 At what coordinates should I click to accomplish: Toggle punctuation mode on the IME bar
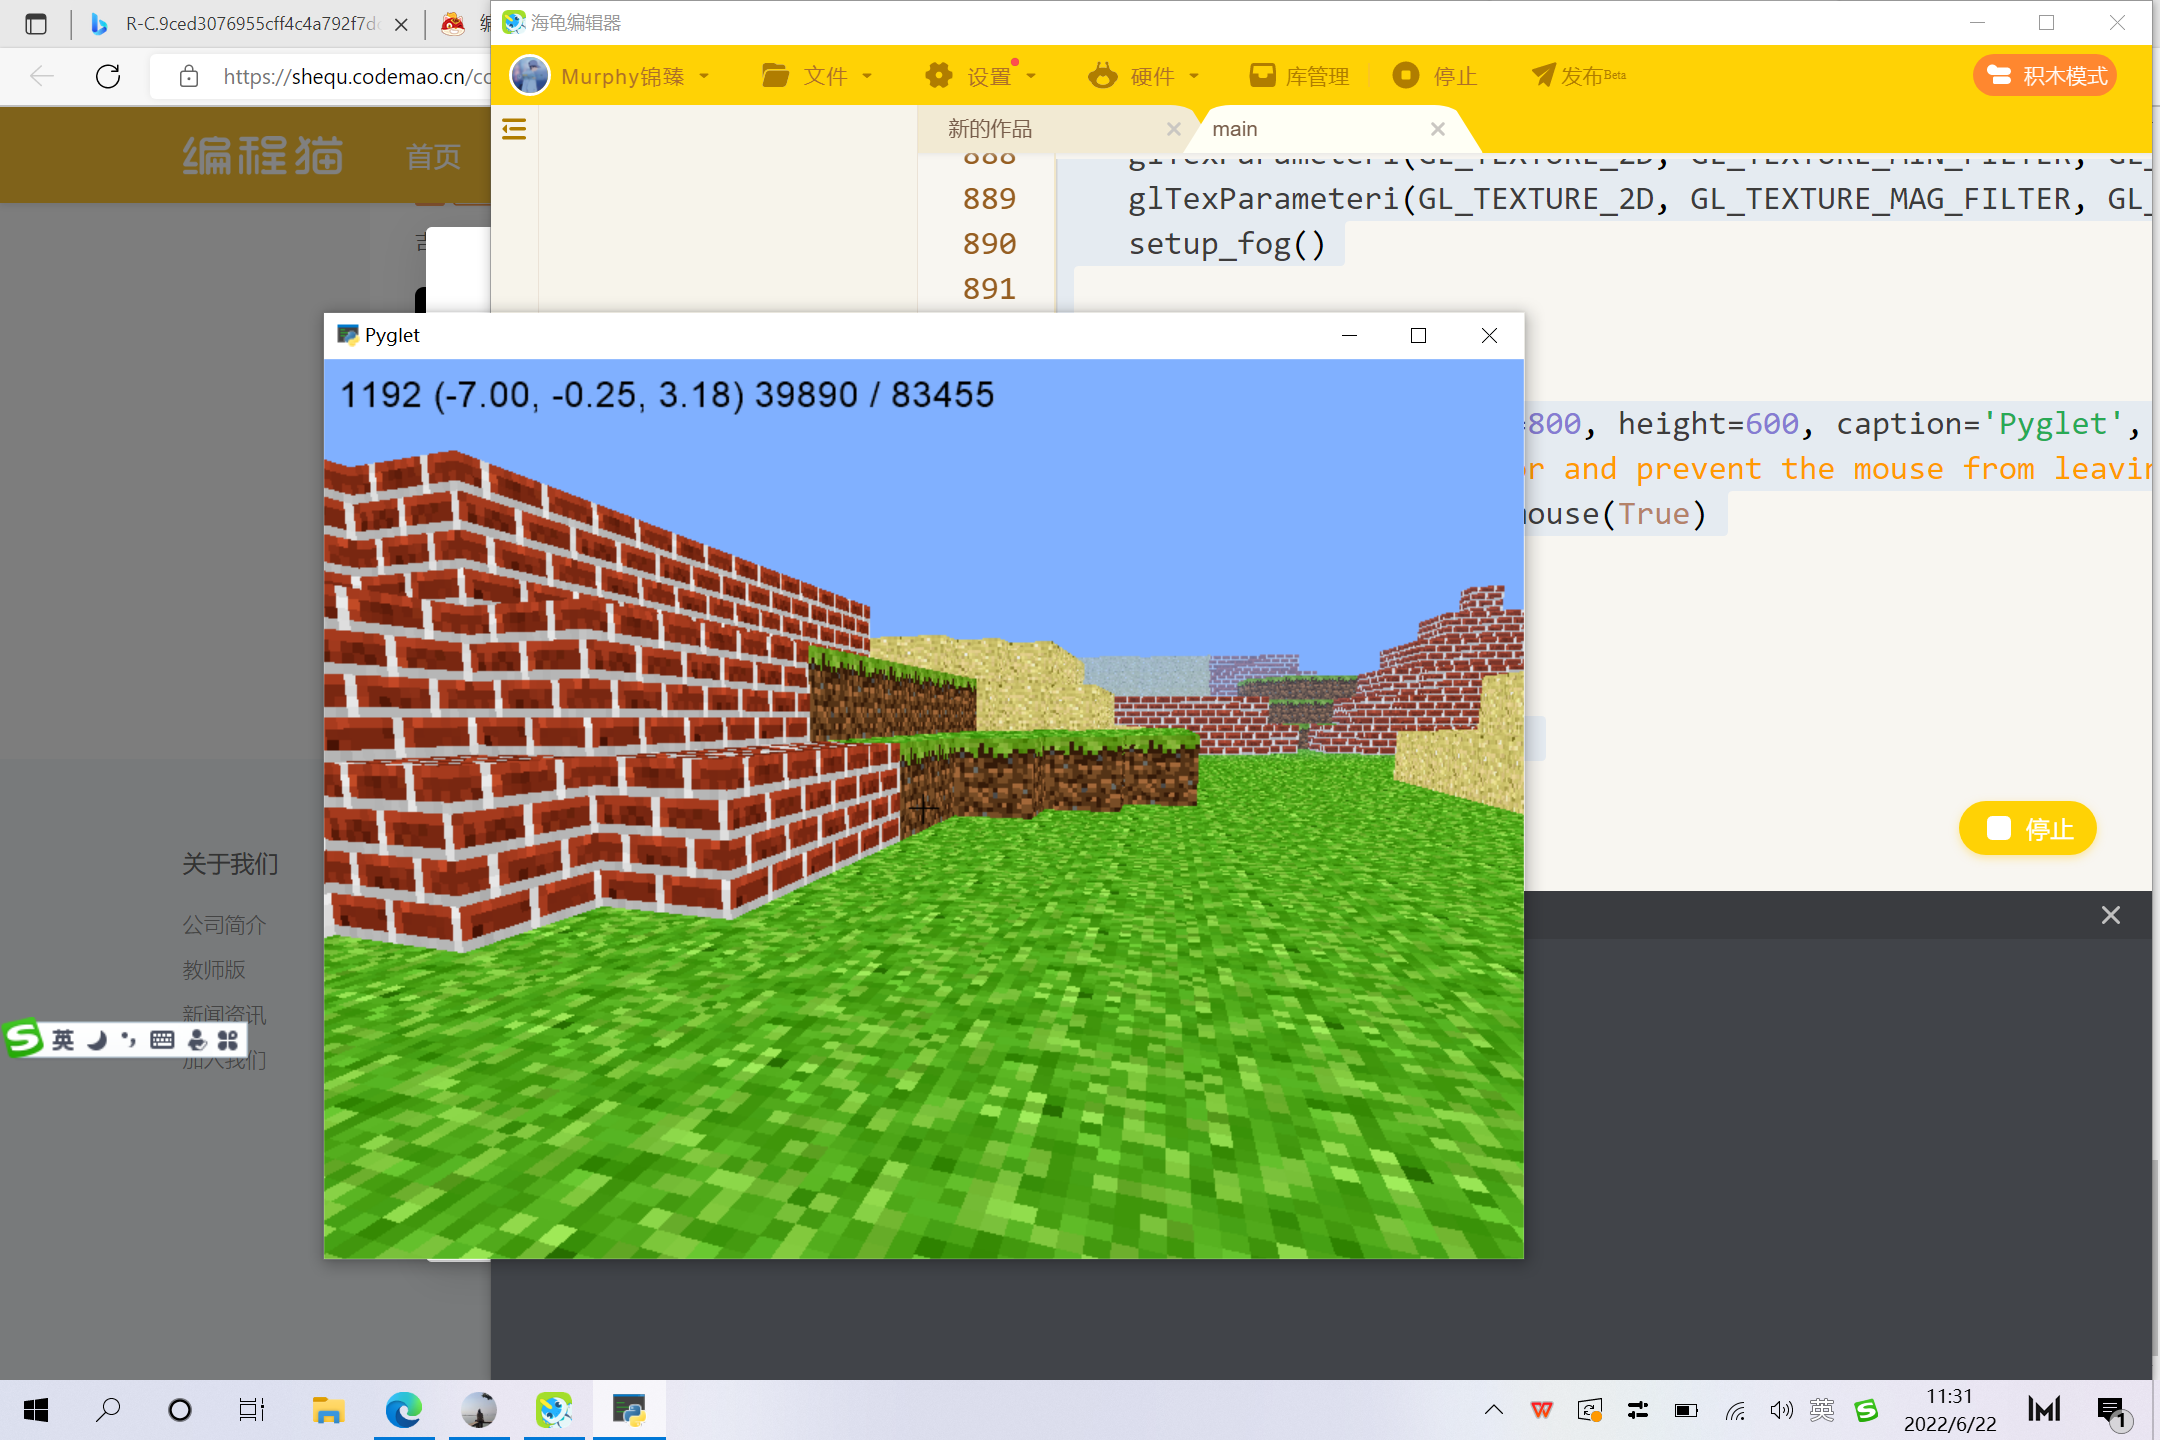pyautogui.click(x=128, y=1040)
